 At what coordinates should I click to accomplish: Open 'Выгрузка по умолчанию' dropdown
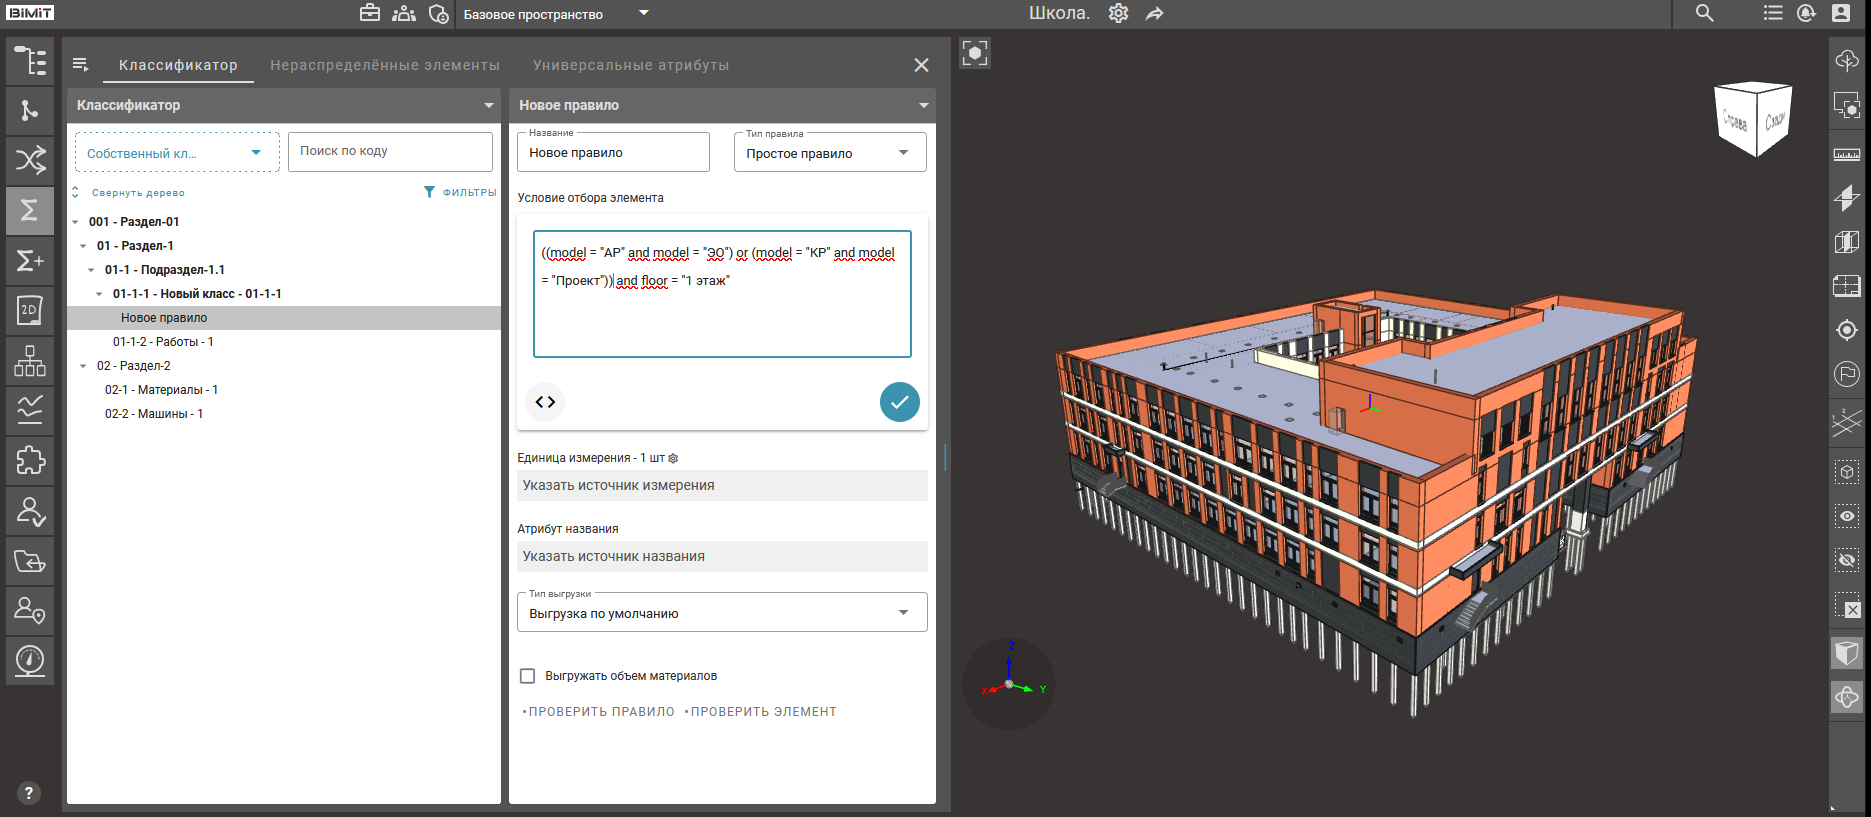(721, 613)
